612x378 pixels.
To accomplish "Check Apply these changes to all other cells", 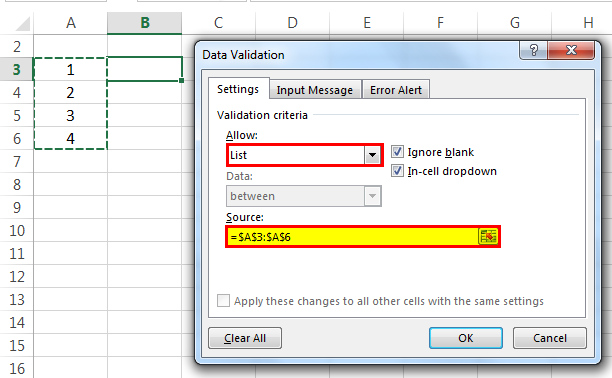I will (223, 301).
